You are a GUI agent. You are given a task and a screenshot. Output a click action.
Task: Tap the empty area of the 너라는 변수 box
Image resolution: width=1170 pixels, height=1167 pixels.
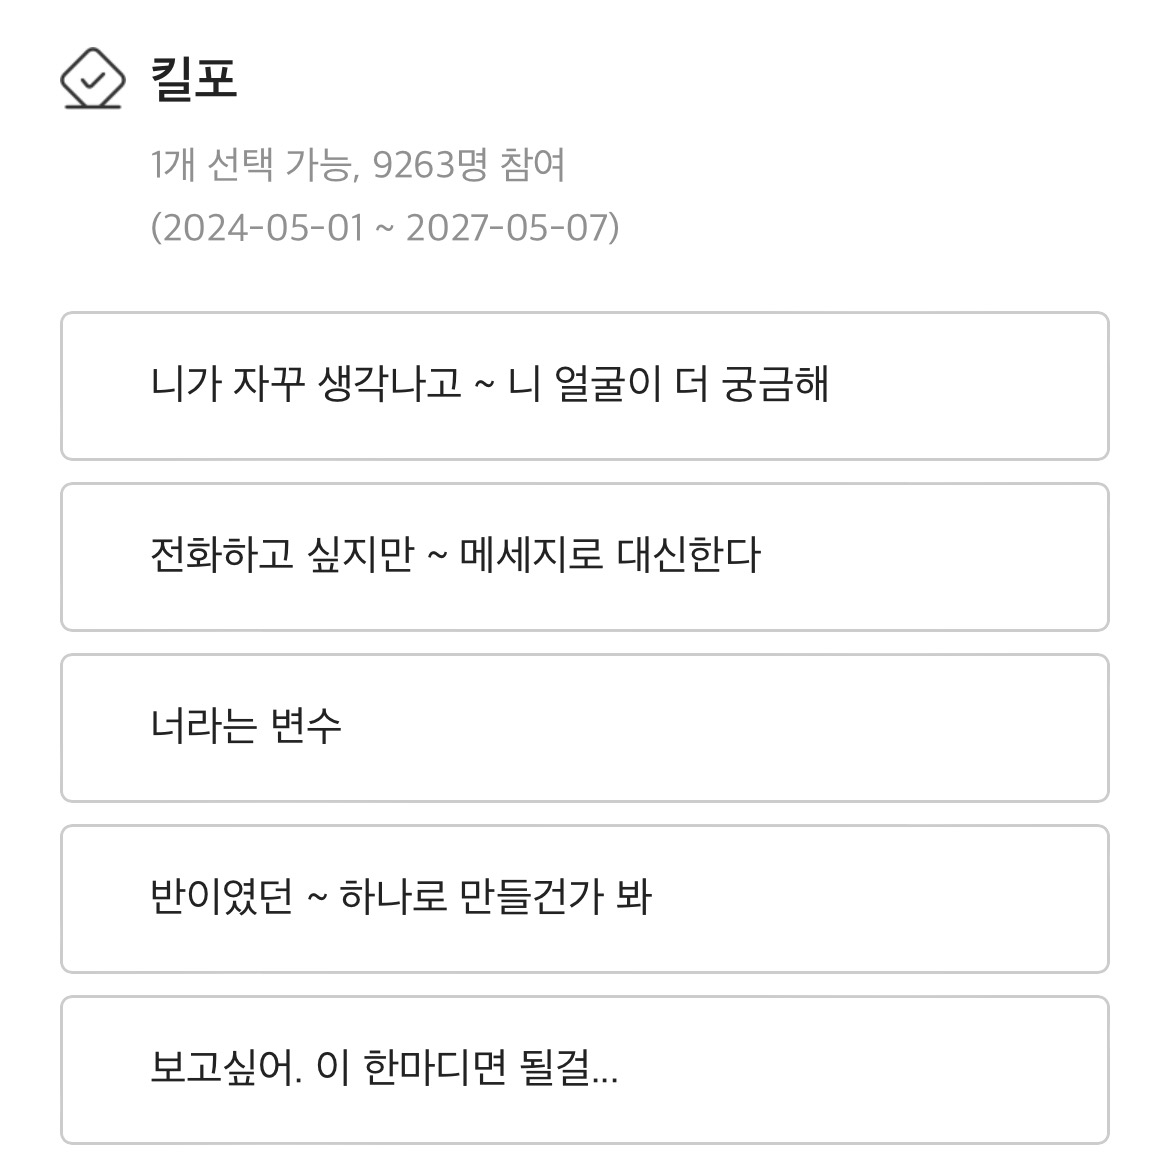click(x=724, y=728)
